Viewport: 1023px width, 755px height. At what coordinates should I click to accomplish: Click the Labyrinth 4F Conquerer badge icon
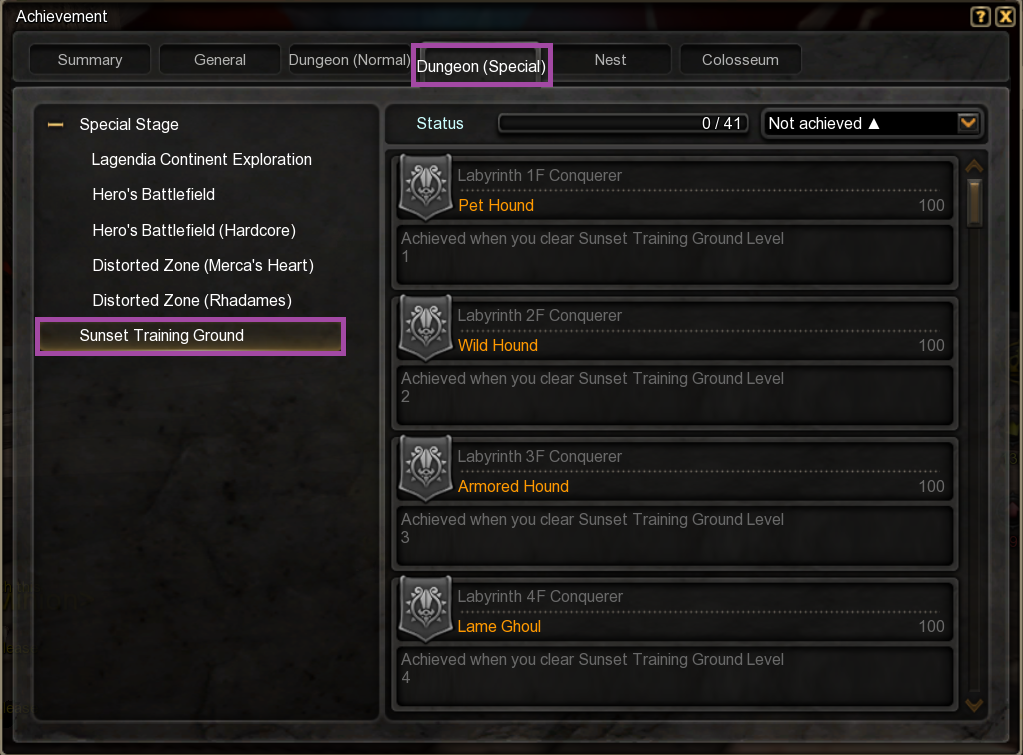425,608
